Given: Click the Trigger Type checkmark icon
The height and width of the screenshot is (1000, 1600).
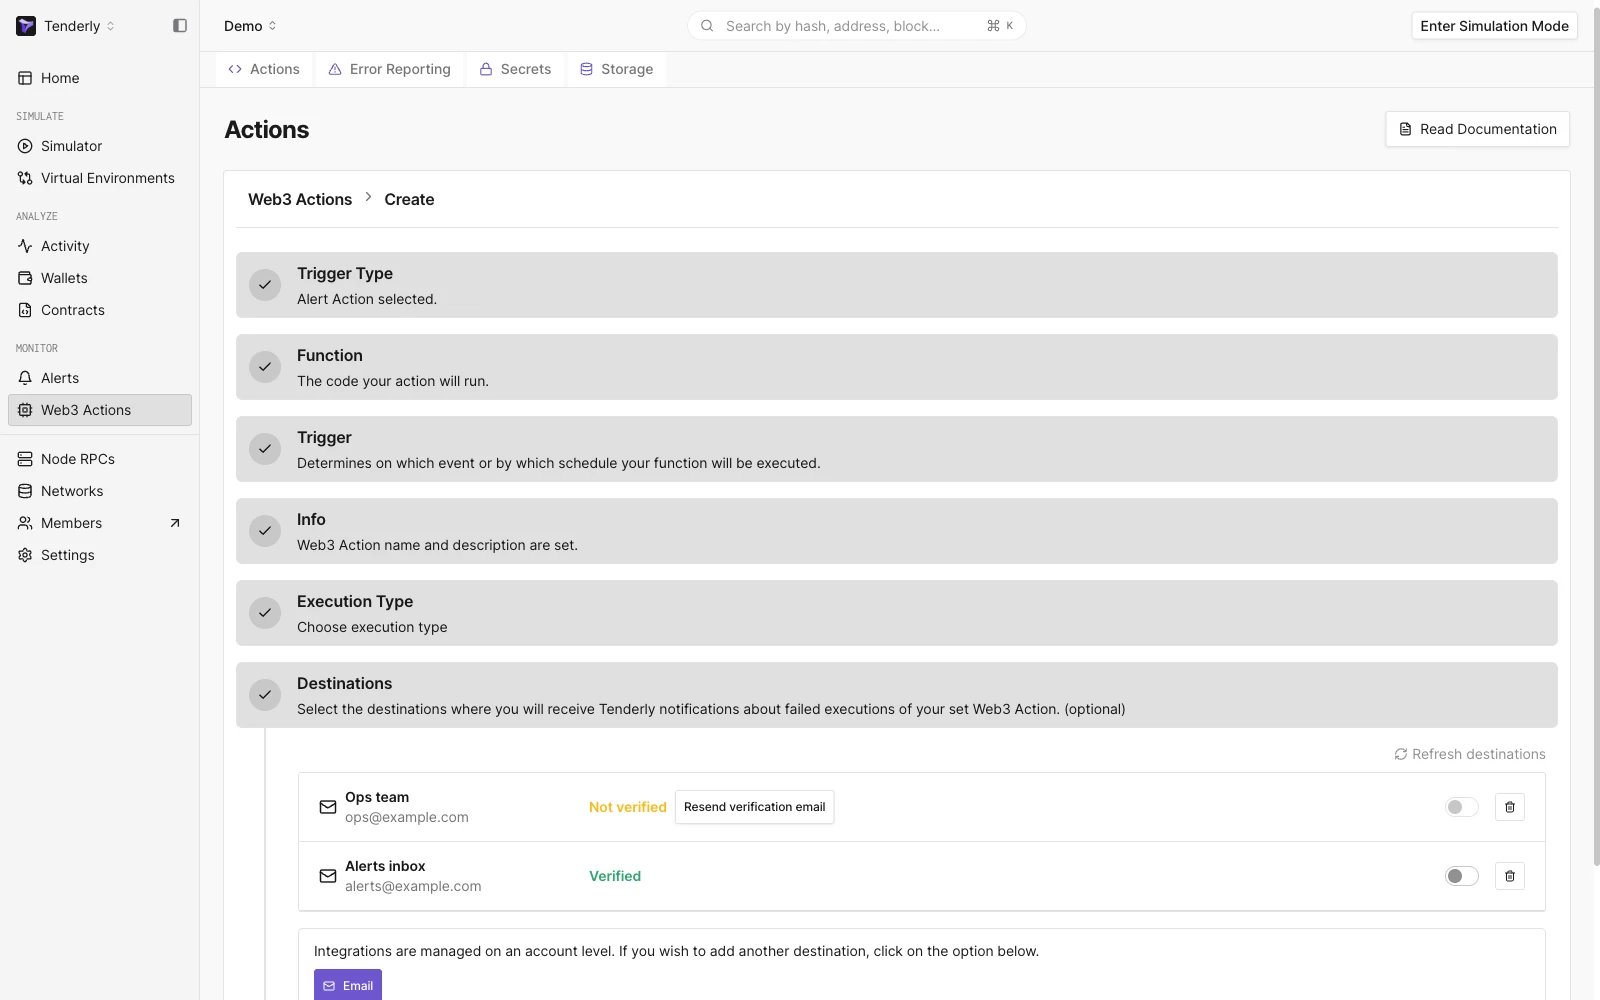Looking at the screenshot, I should tap(265, 285).
